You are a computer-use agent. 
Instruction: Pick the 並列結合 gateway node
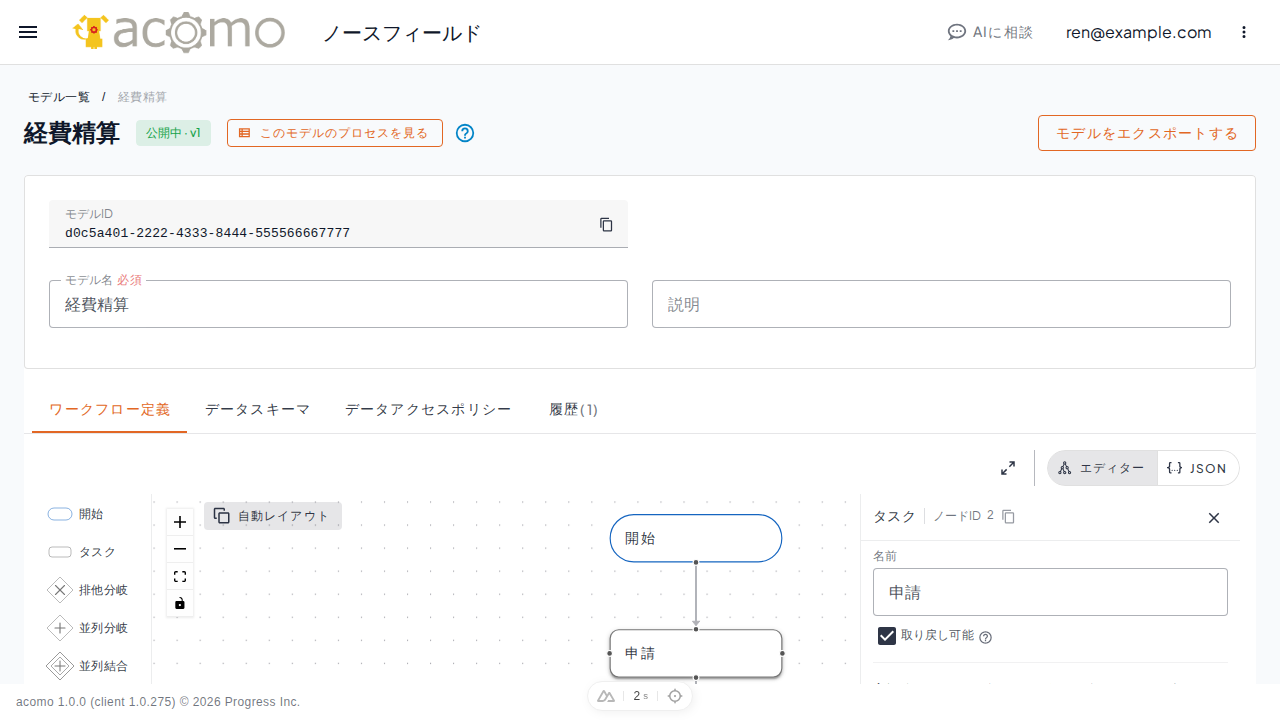87,666
